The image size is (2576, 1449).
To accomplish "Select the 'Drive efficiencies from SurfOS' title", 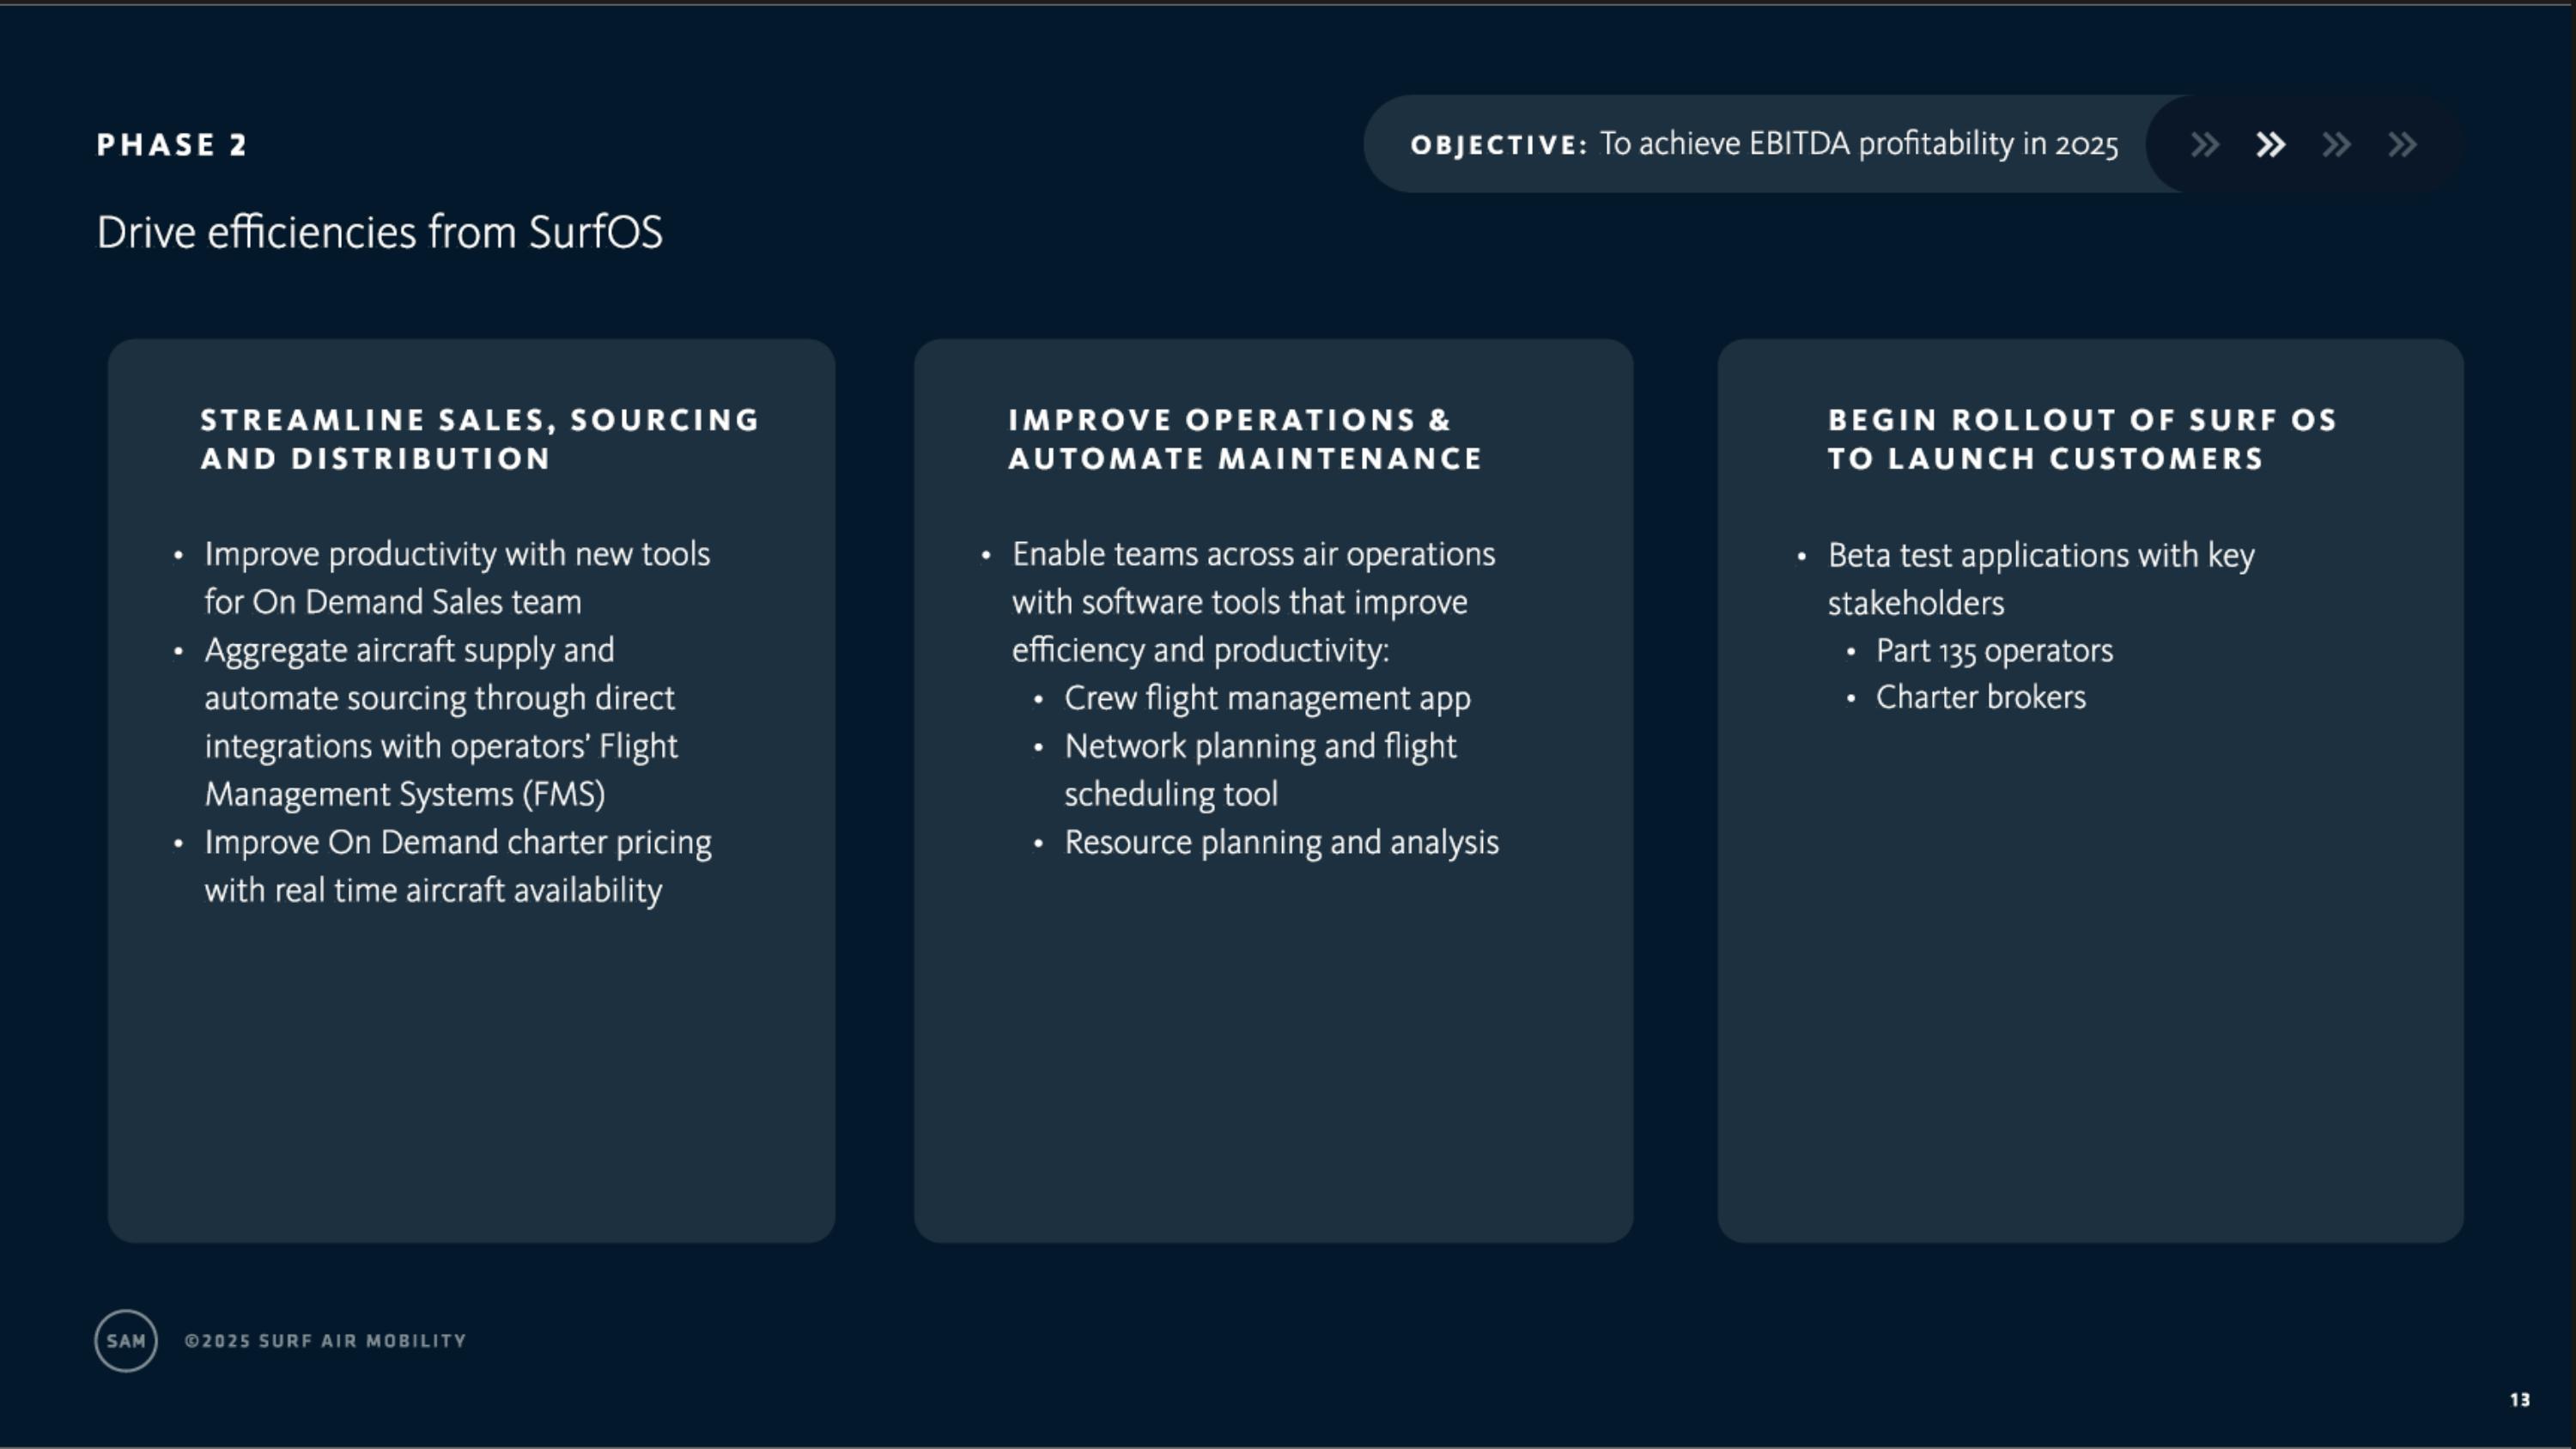I will [x=379, y=232].
